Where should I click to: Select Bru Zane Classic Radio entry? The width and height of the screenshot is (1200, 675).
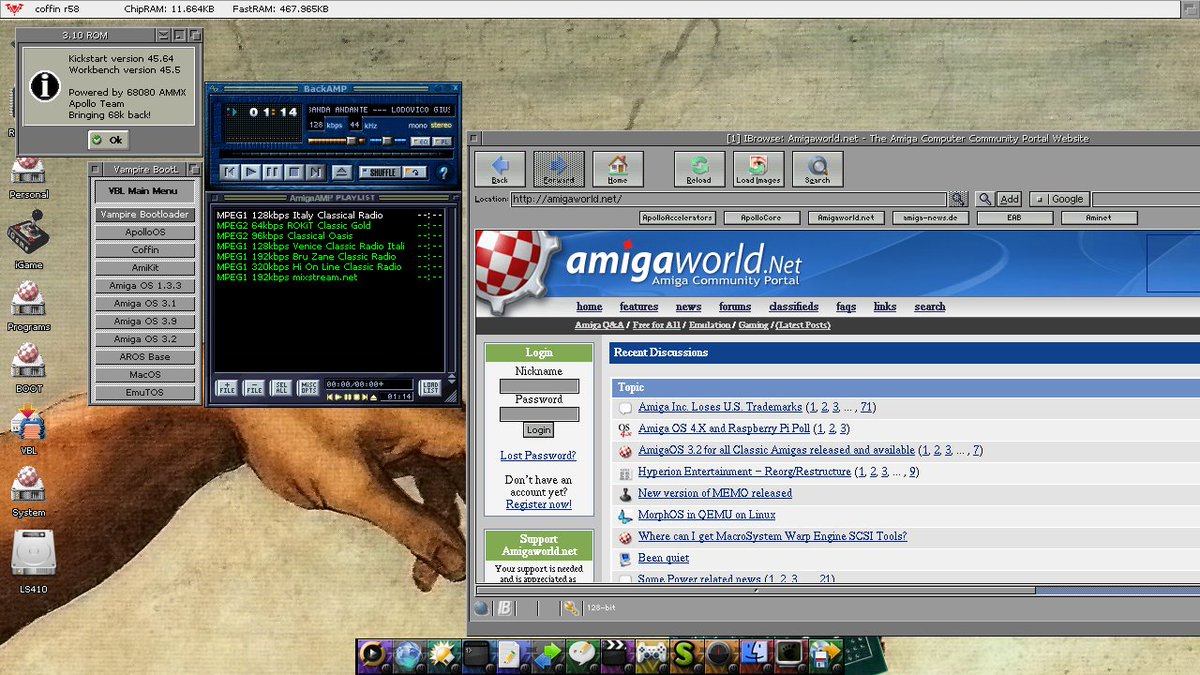pyautogui.click(x=329, y=257)
